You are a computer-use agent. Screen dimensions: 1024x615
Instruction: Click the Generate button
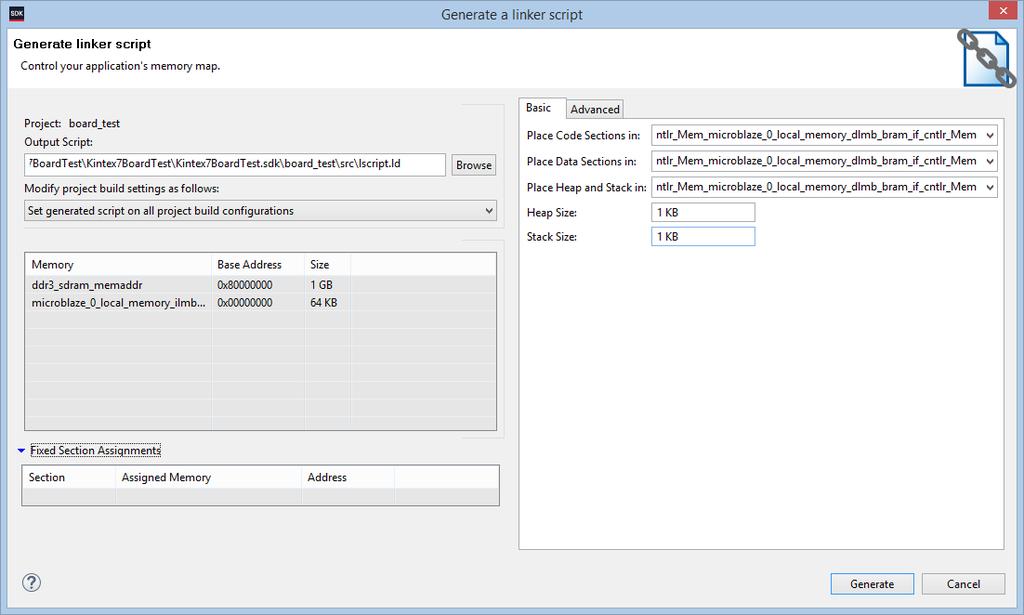point(872,584)
